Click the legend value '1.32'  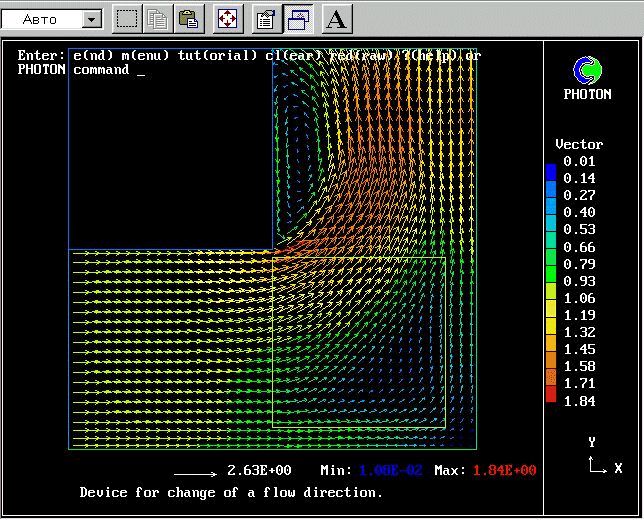[579, 332]
